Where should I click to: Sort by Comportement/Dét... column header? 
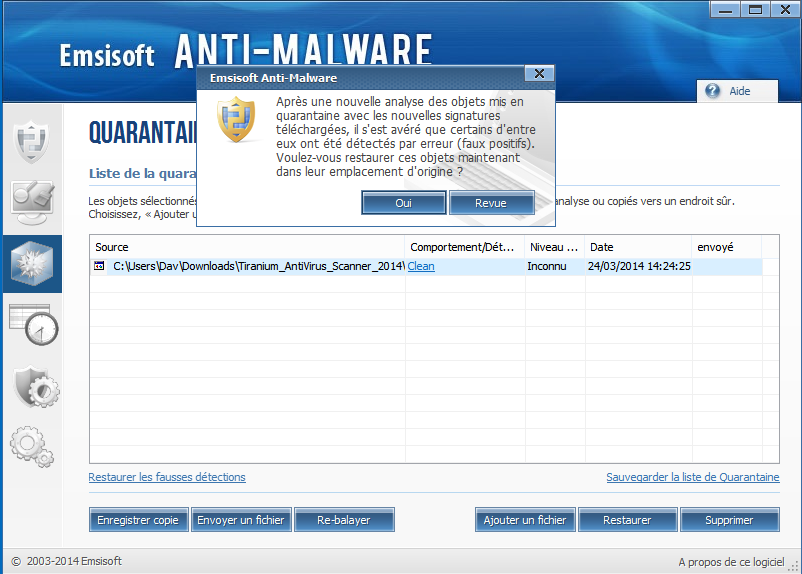[x=464, y=247]
